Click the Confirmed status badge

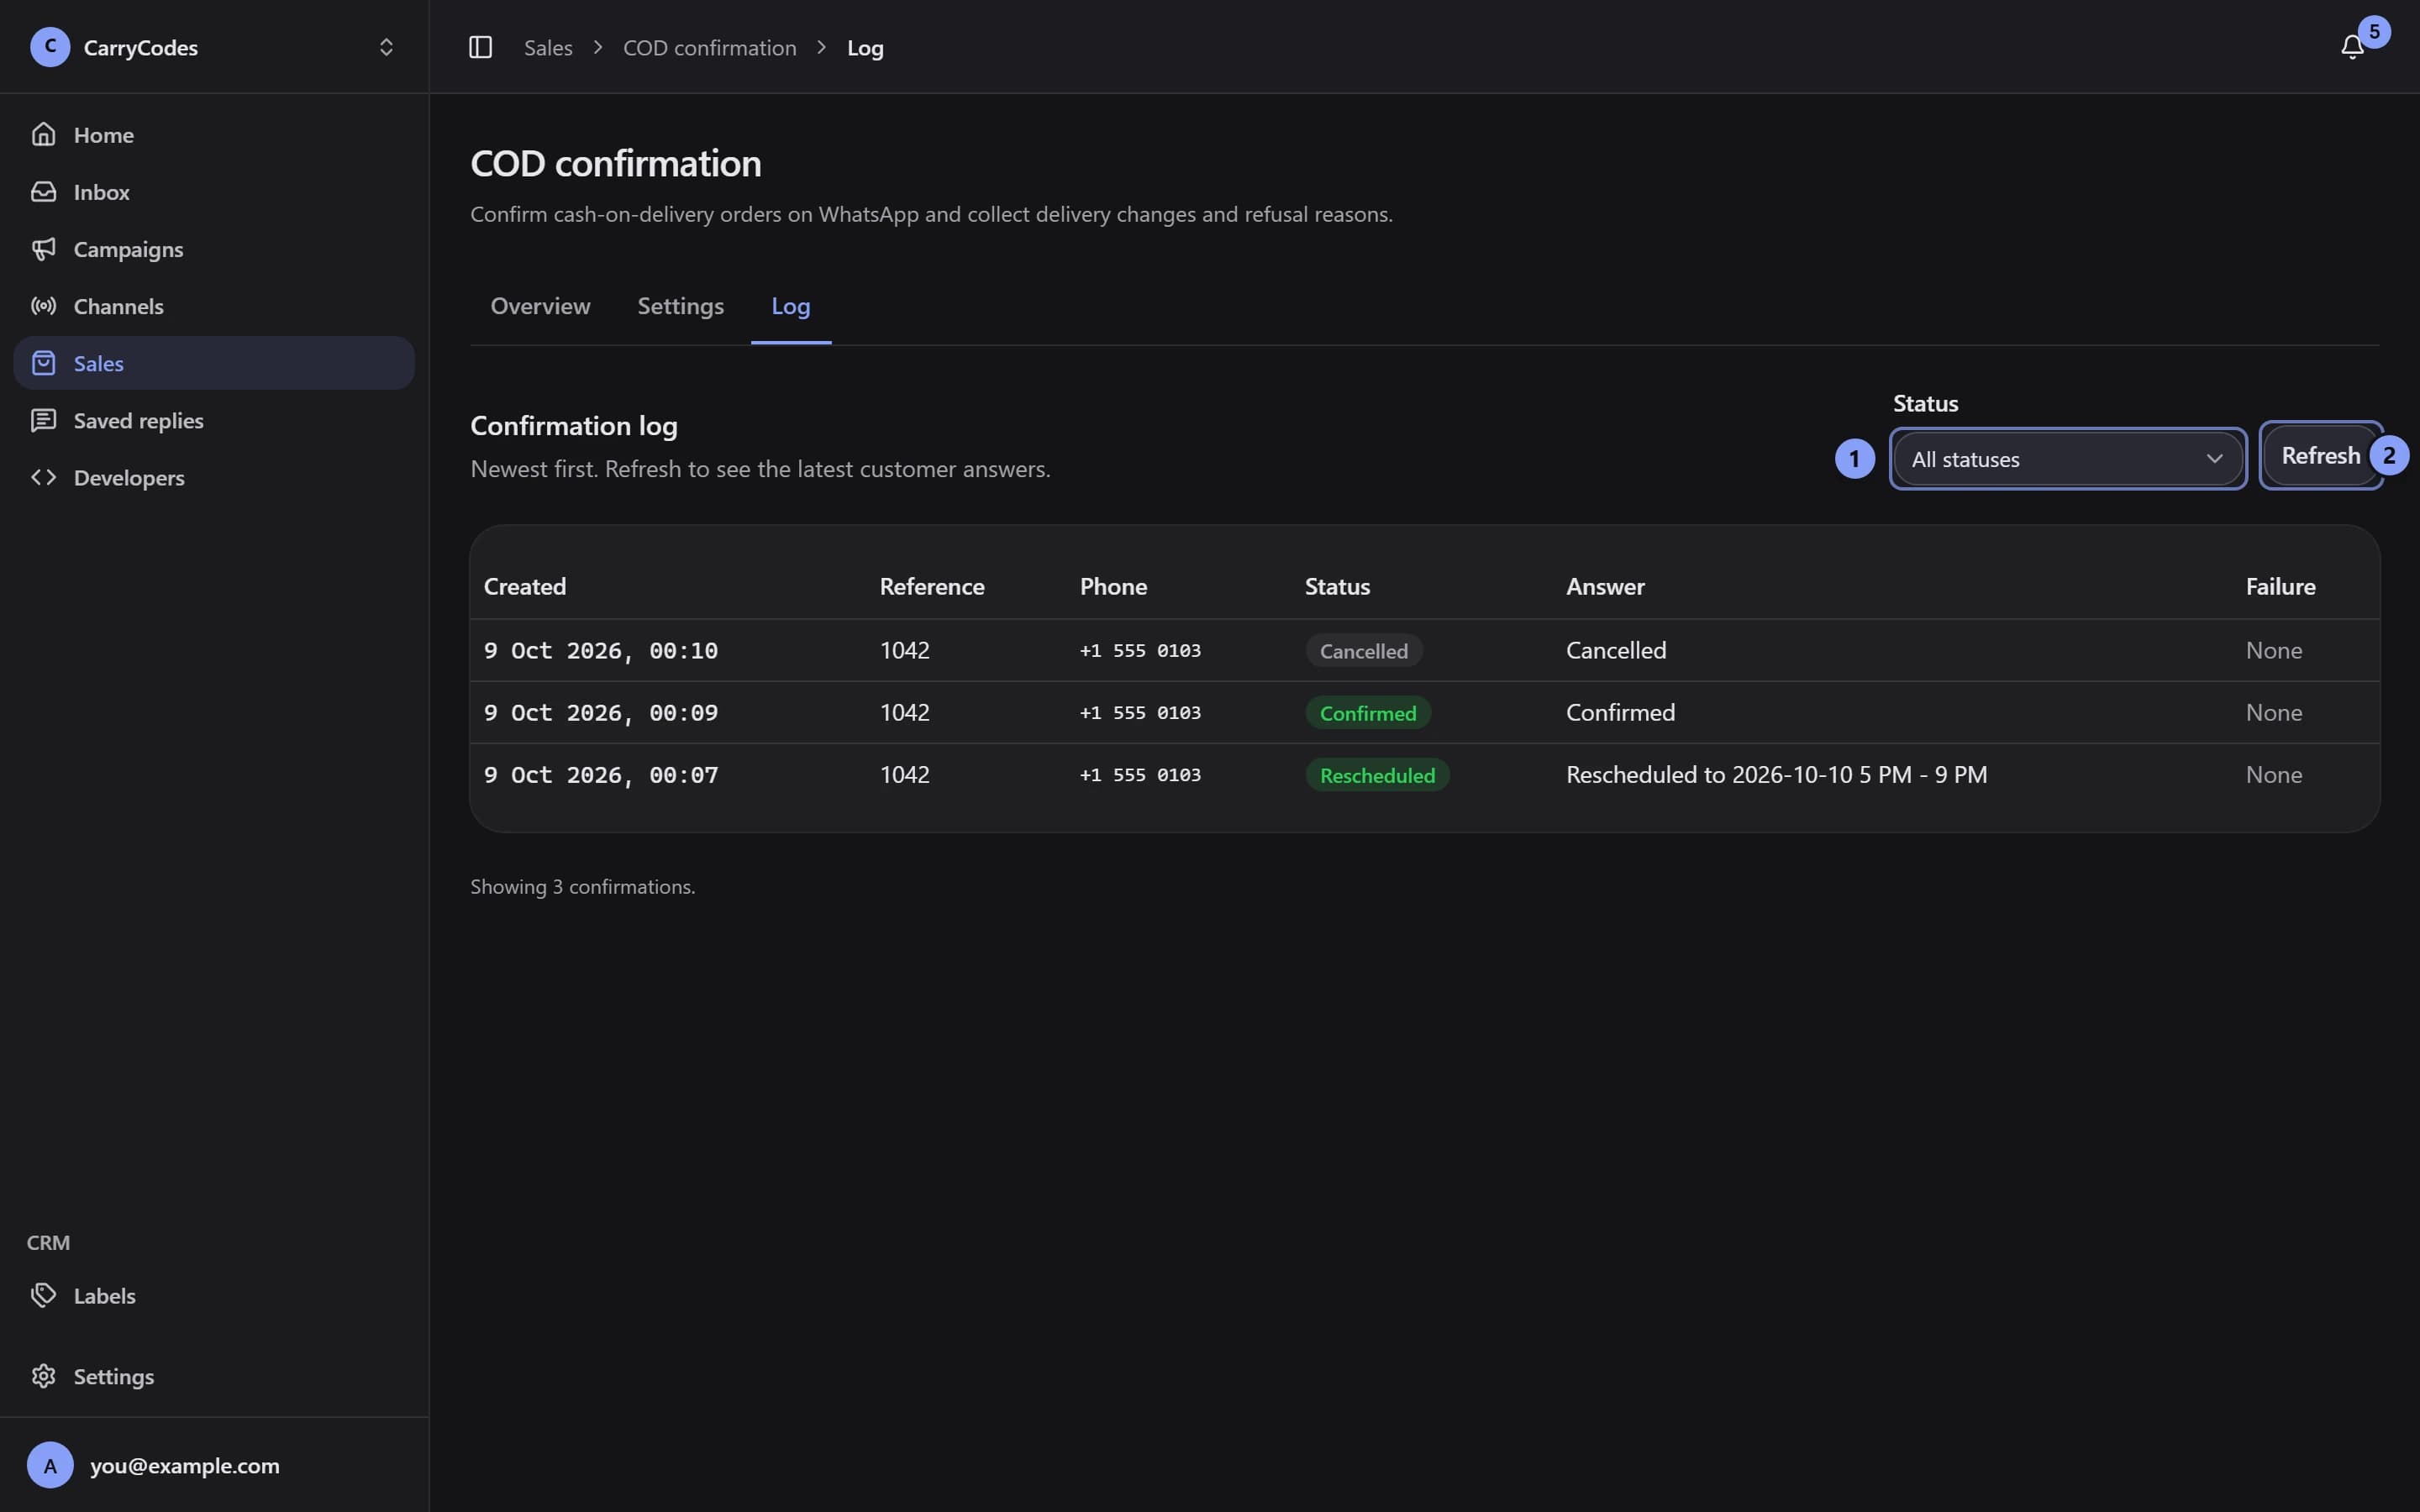tap(1367, 712)
